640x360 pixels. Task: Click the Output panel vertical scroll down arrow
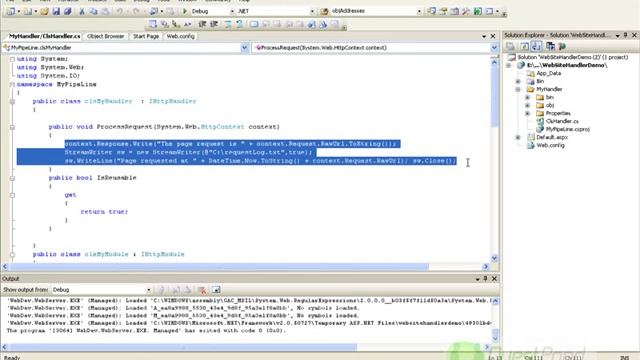click(495, 338)
